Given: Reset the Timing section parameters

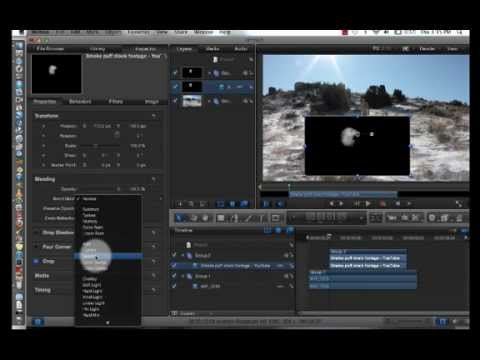Looking at the screenshot, I should pyautogui.click(x=154, y=290).
